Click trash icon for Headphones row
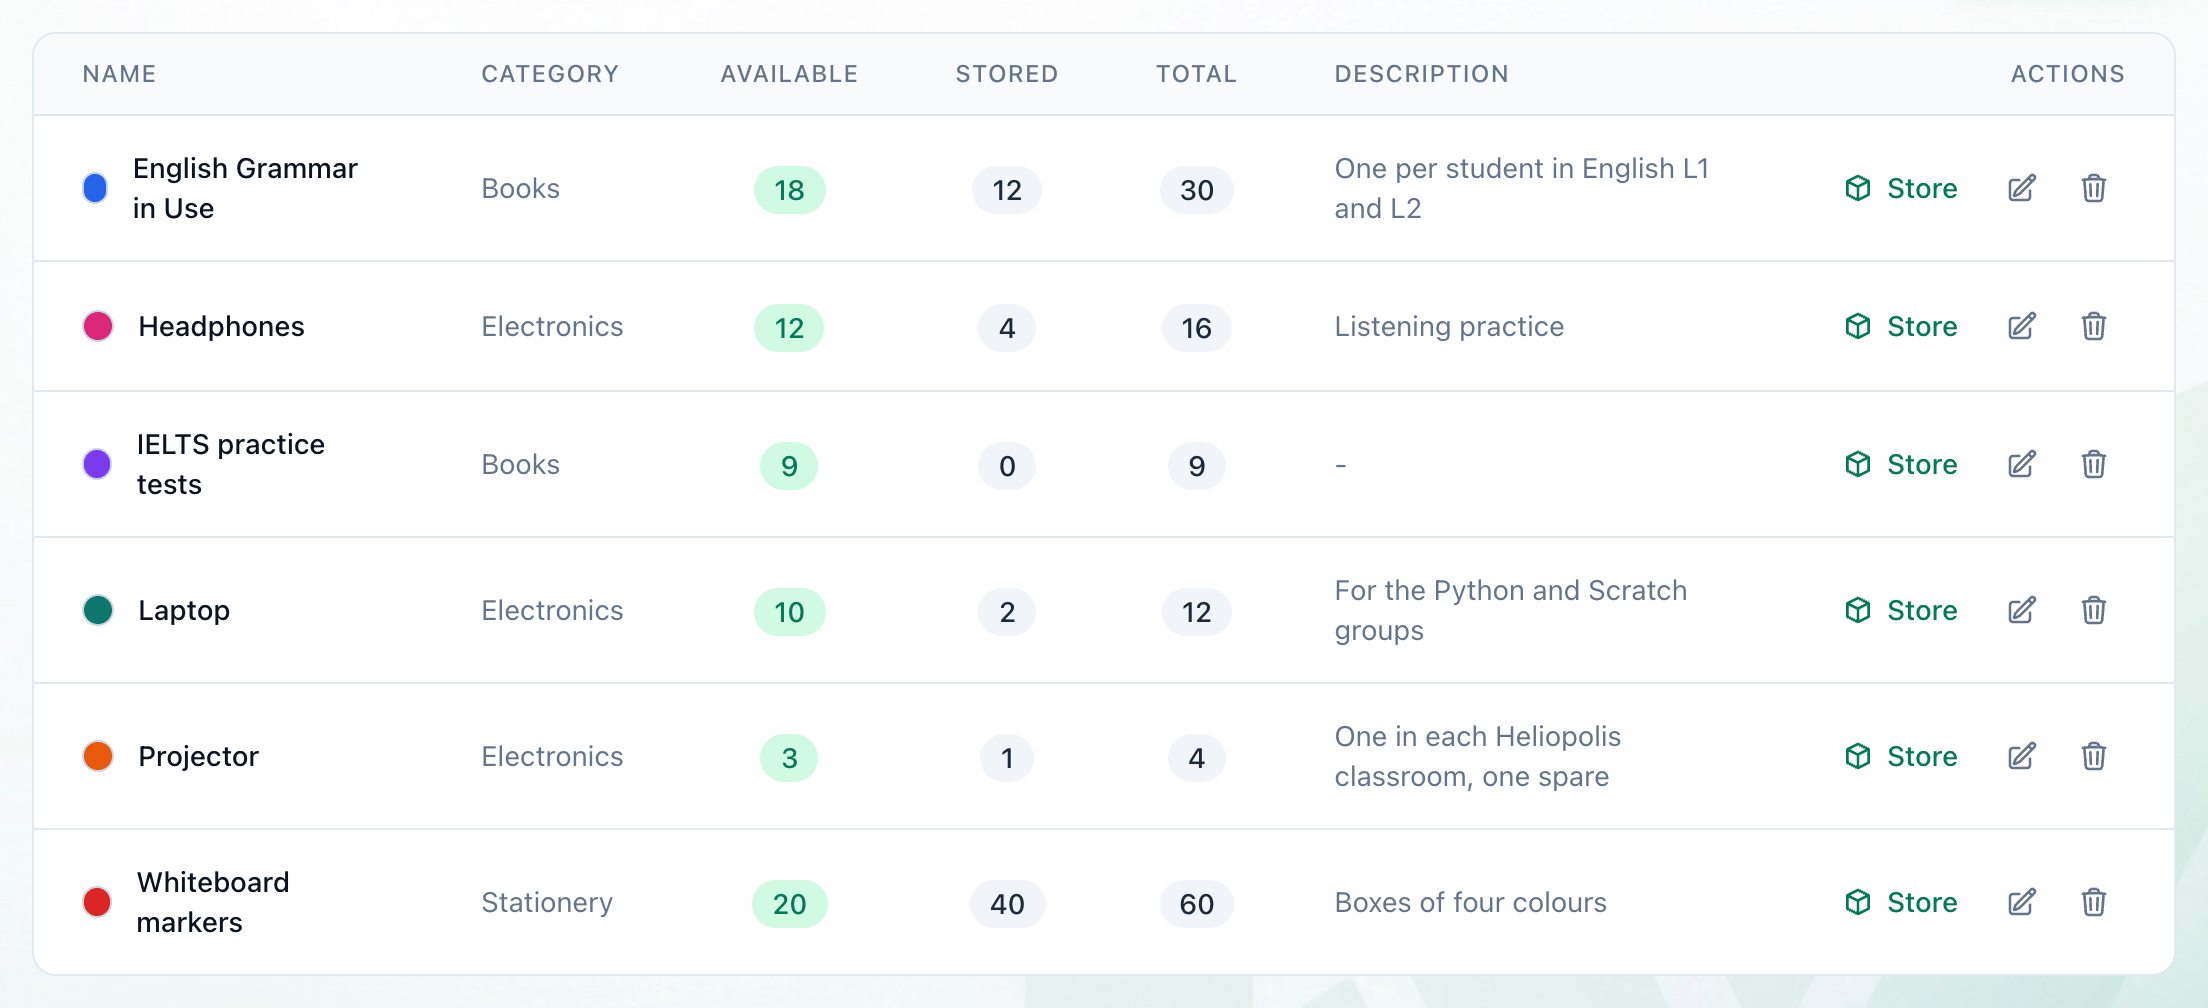 [2093, 326]
